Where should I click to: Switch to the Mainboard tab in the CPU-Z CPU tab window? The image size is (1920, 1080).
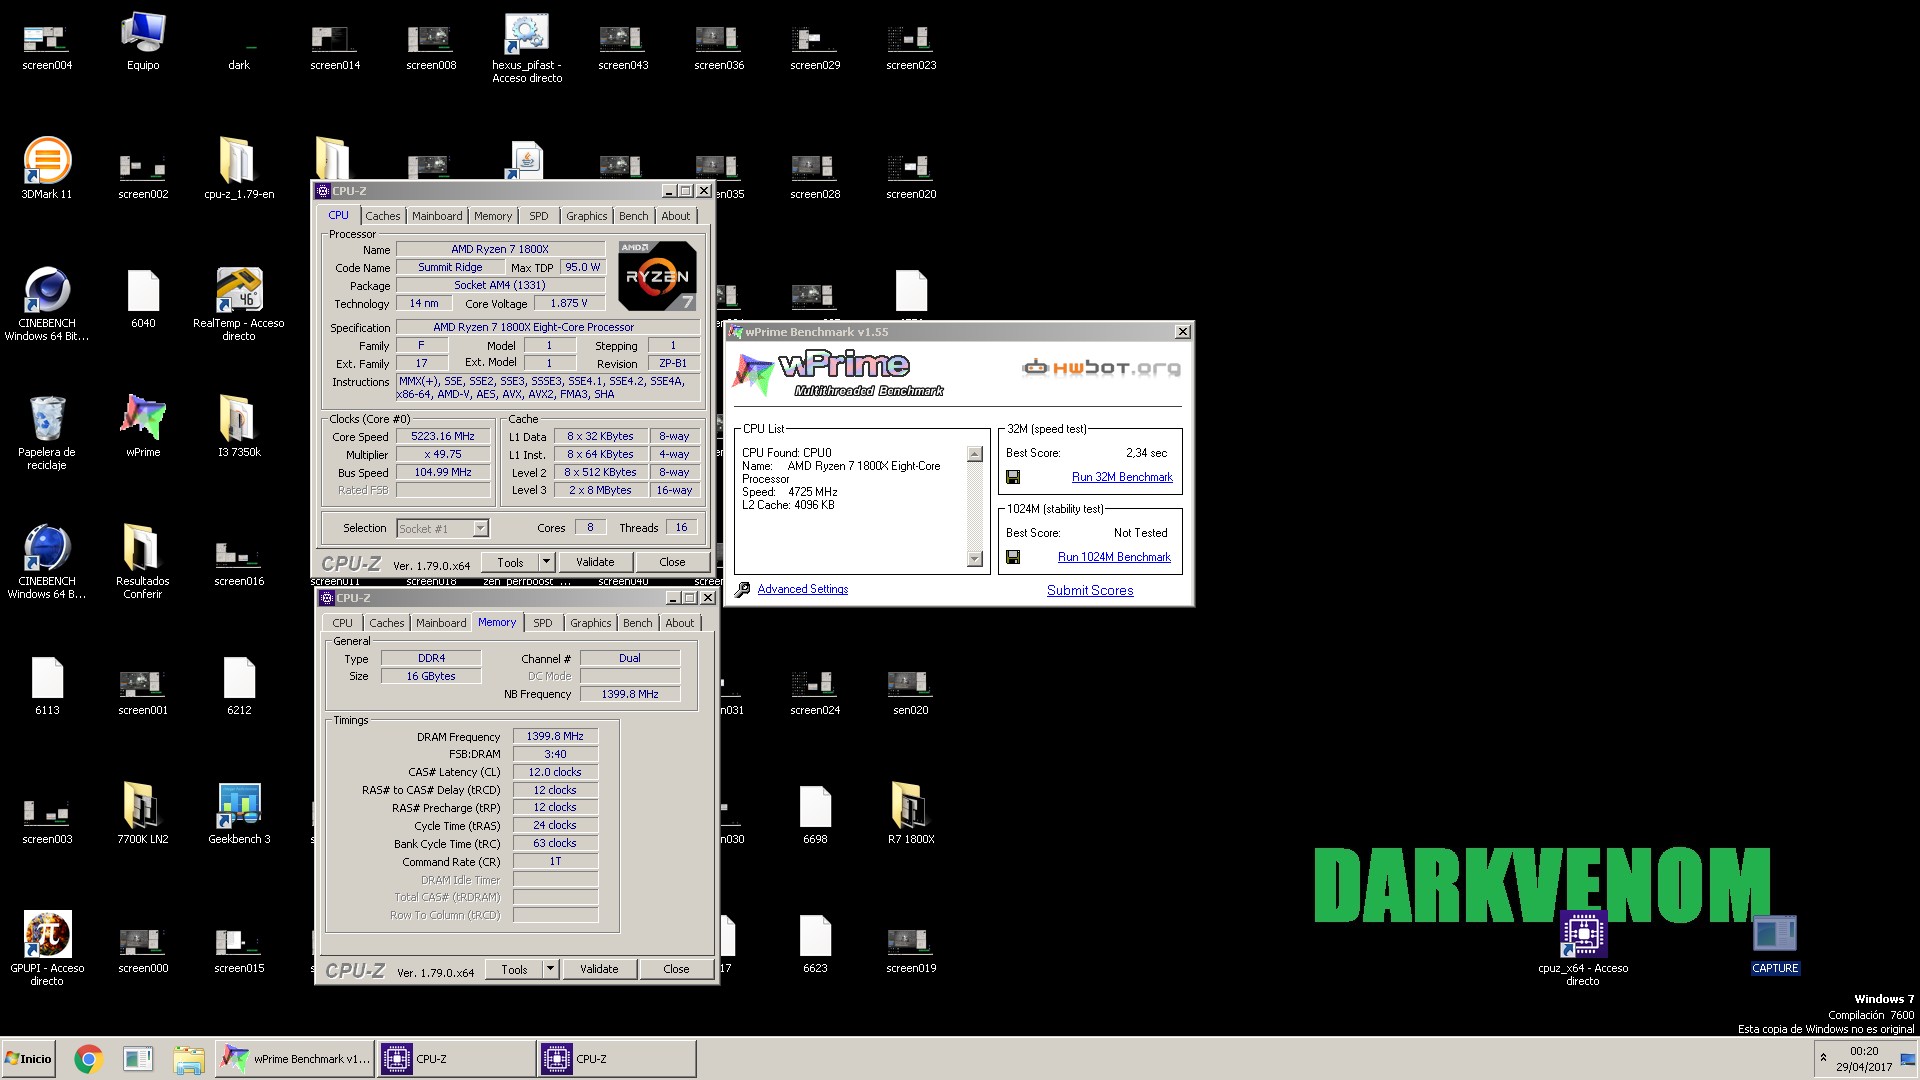437,216
